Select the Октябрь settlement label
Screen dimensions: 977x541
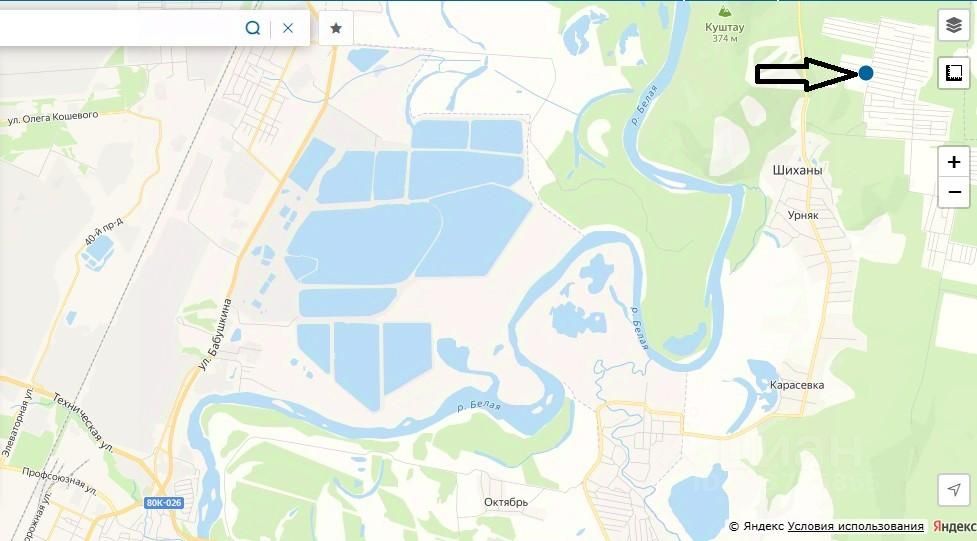[x=505, y=502]
